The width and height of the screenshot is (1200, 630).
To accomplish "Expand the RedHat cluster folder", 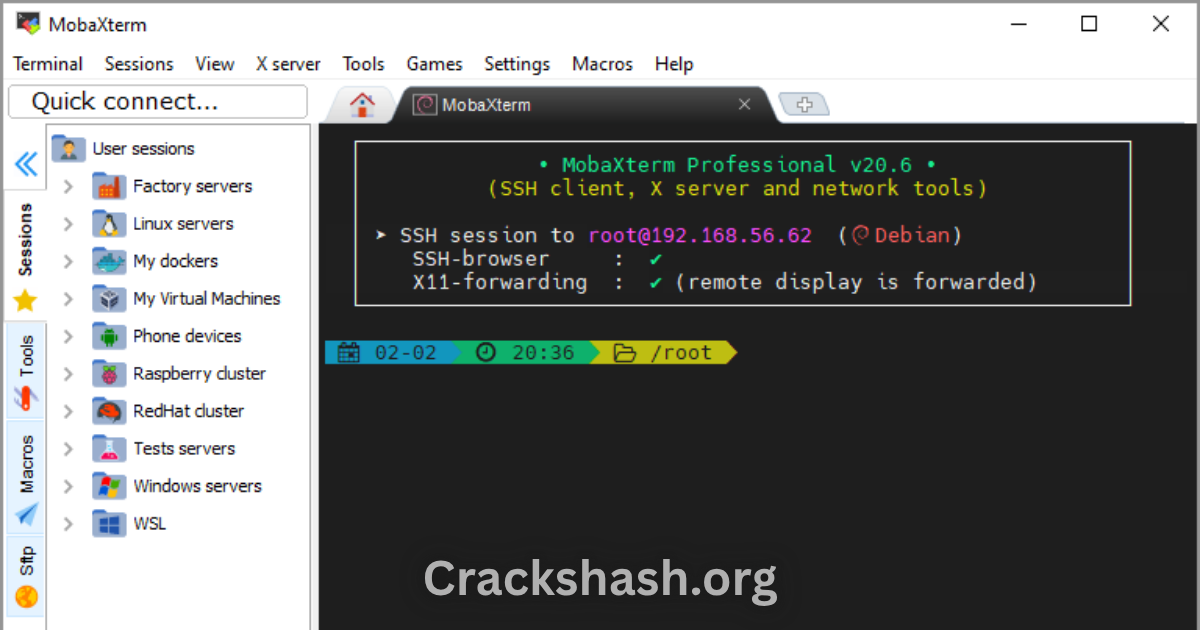I will [x=68, y=412].
